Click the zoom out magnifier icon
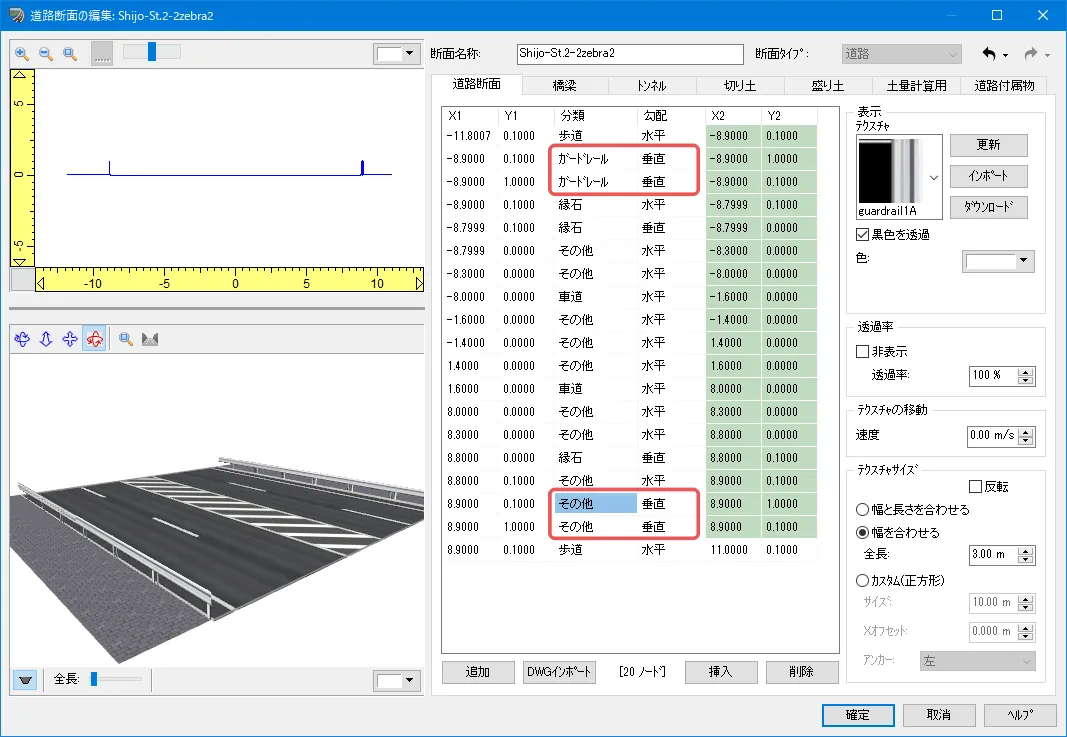 (x=46, y=53)
